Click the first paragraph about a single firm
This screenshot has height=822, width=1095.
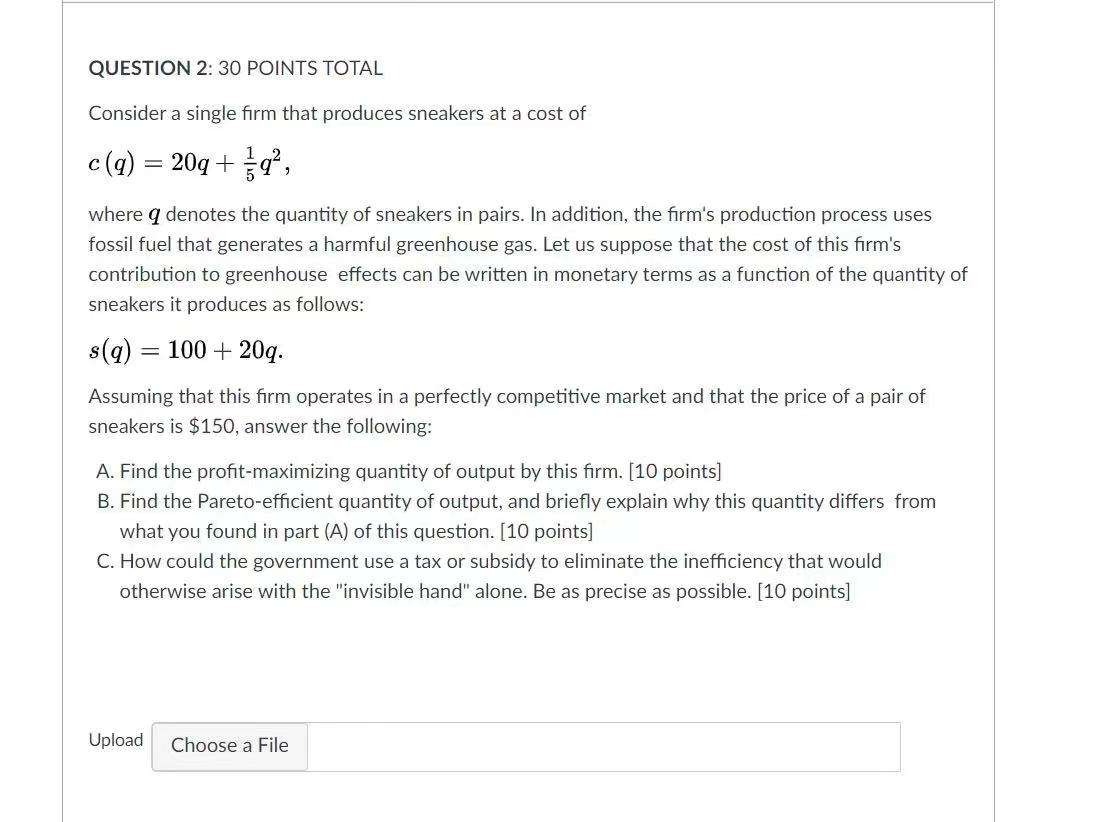click(337, 113)
